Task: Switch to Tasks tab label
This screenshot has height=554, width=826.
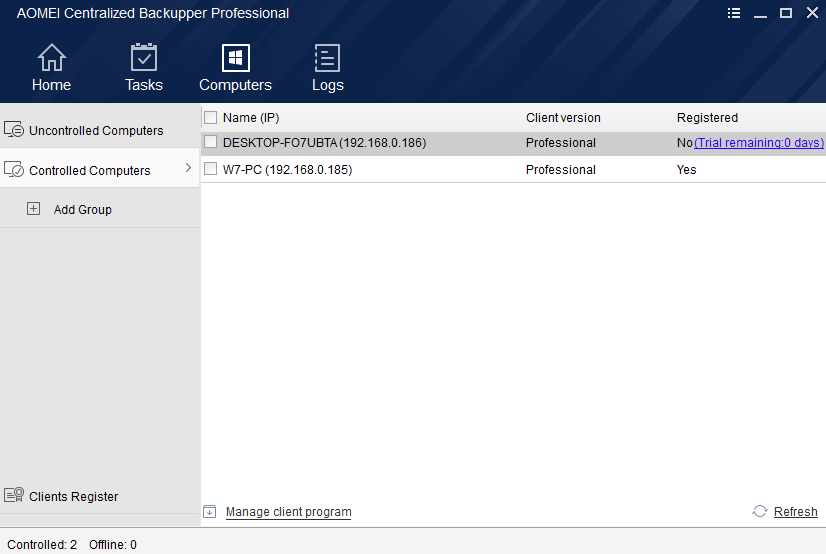Action: click(144, 85)
